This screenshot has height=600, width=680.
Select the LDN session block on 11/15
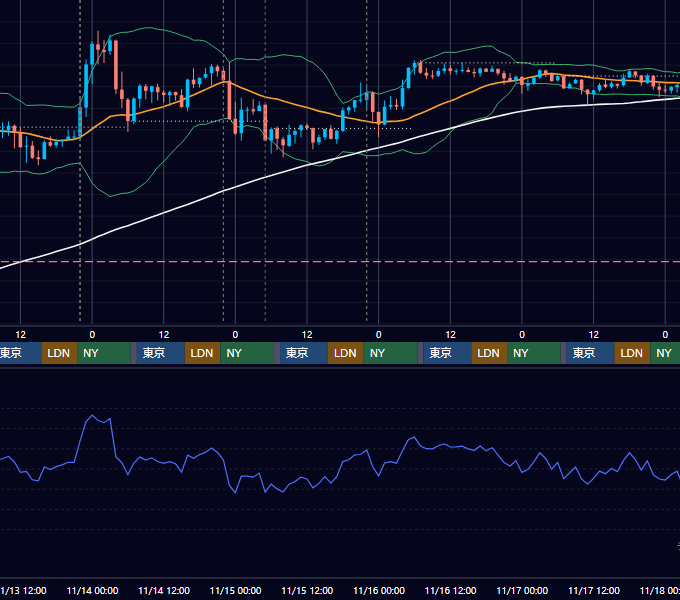click(346, 353)
